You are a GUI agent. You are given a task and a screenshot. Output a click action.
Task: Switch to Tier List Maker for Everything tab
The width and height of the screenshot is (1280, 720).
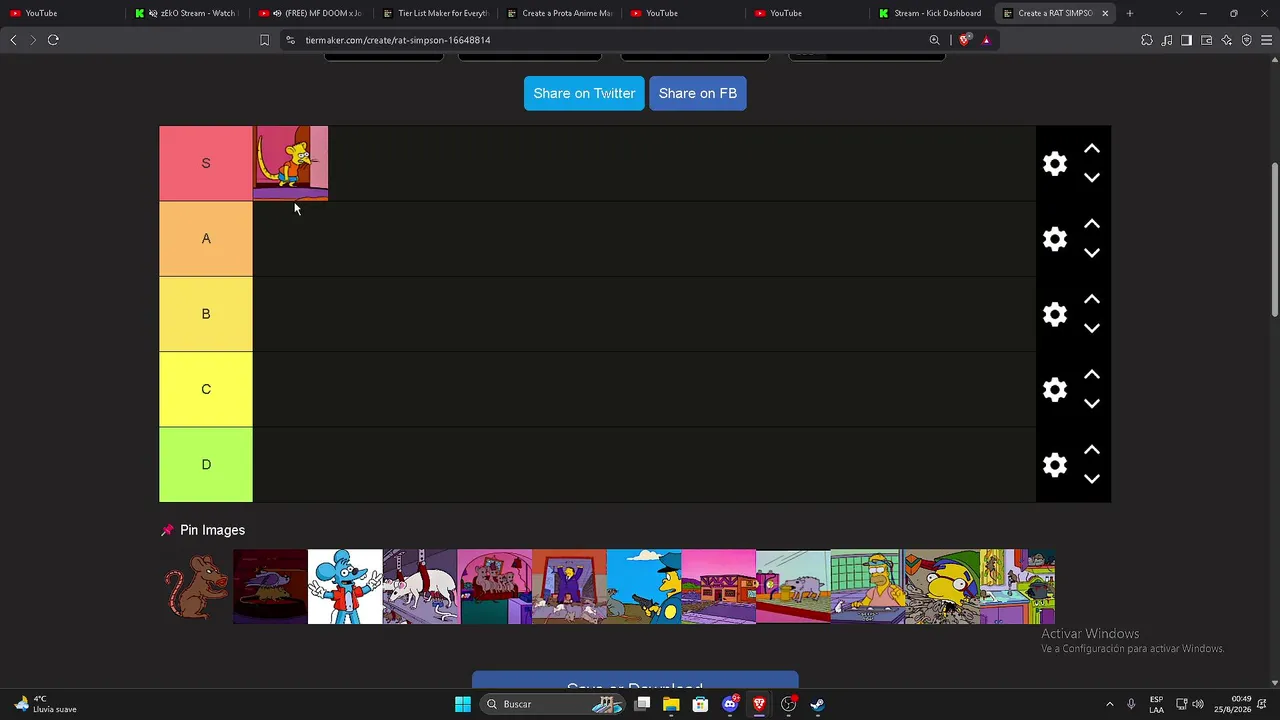pos(436,13)
